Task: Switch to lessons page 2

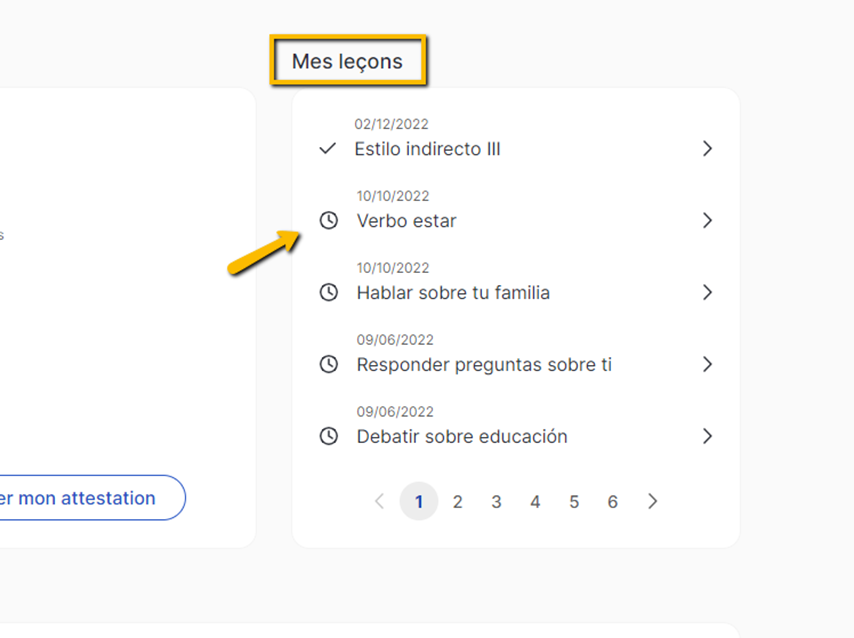Action: tap(458, 502)
